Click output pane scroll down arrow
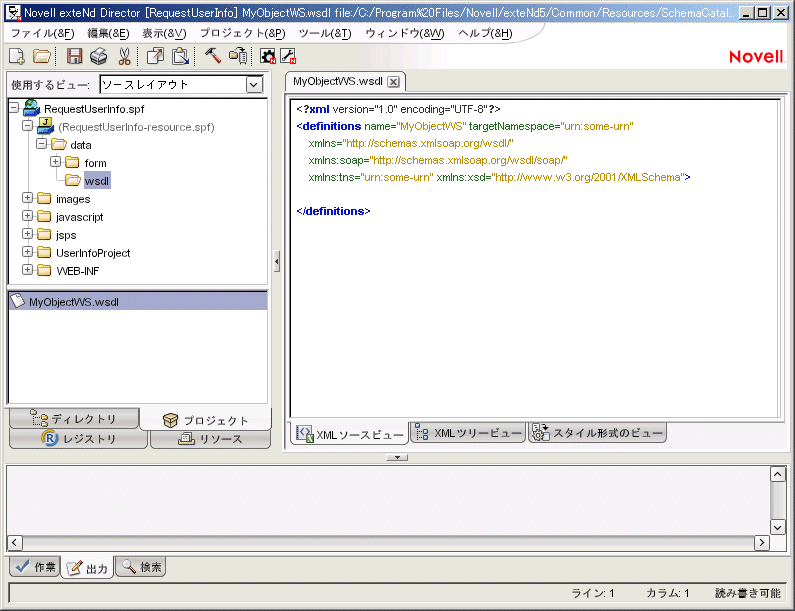 click(777, 527)
